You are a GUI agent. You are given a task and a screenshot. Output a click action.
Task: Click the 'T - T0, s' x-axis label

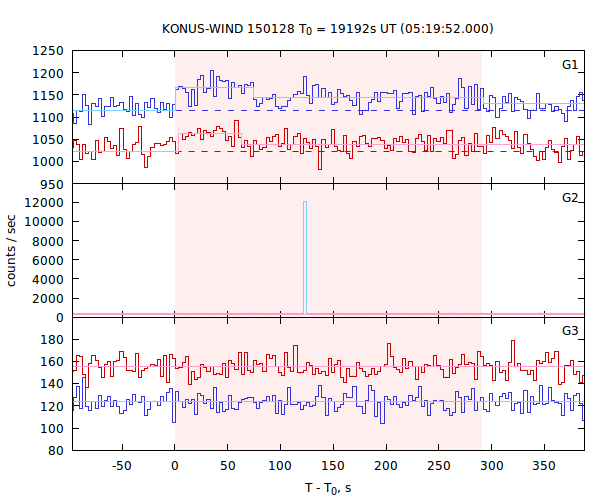[x=328, y=489]
